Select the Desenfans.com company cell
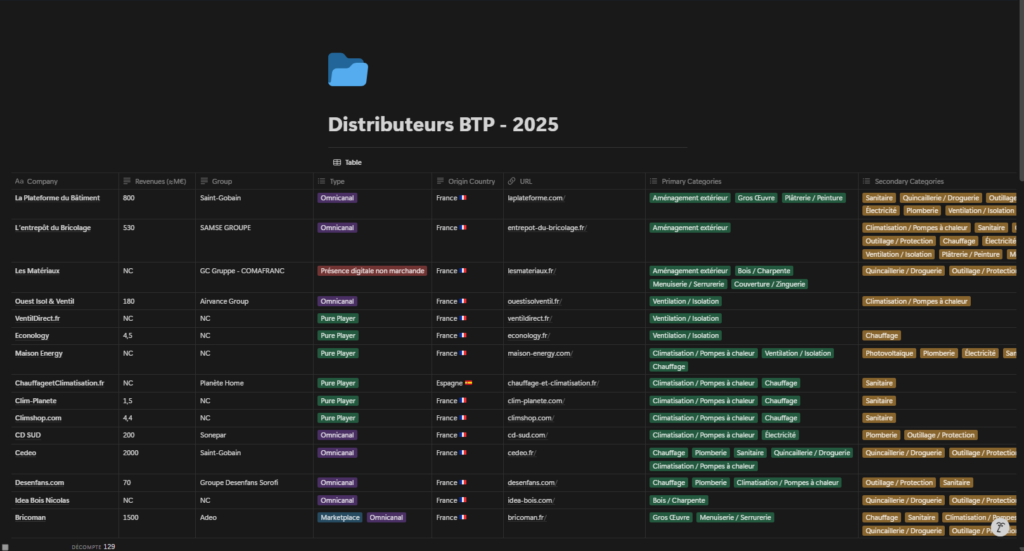 point(65,483)
